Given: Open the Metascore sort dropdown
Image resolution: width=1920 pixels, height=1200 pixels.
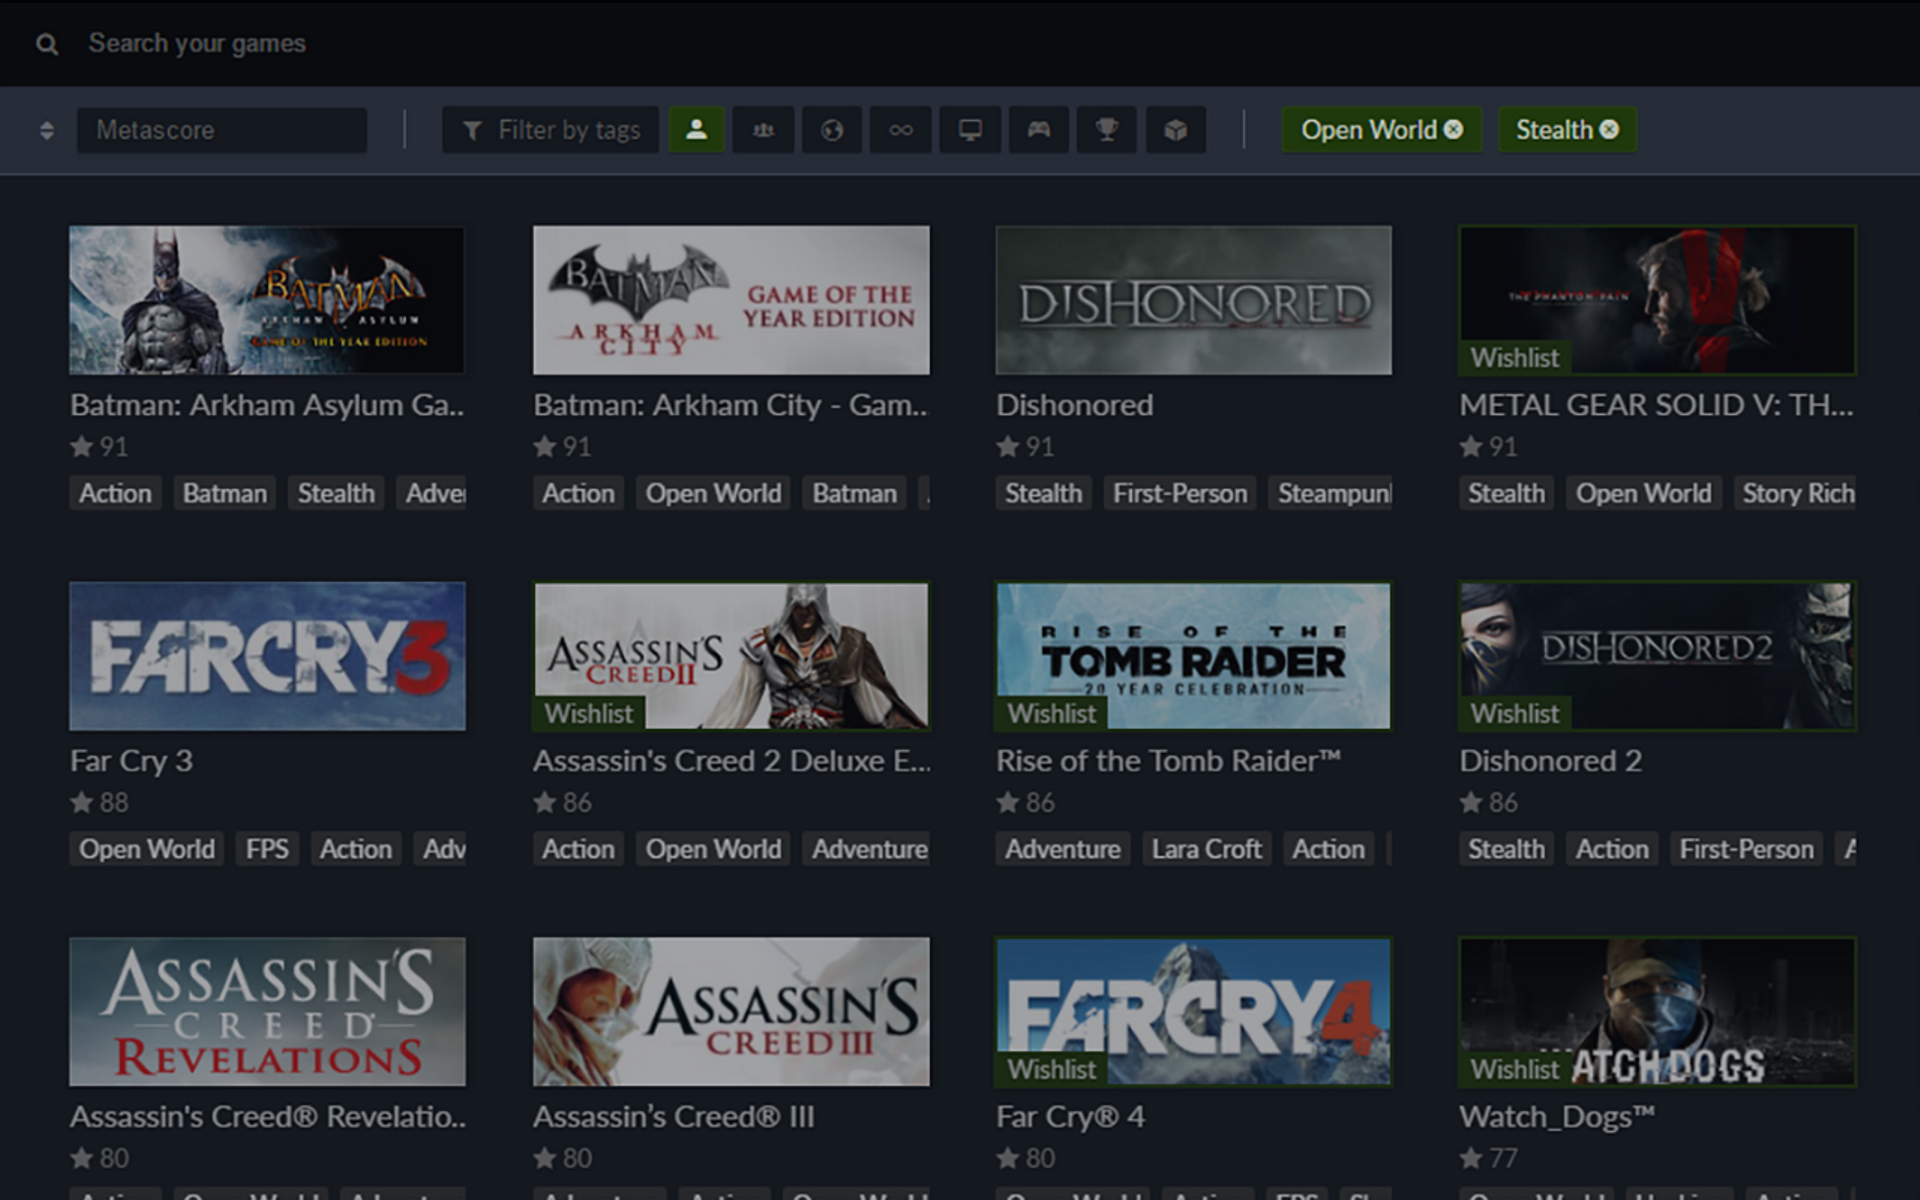Looking at the screenshot, I should pos(221,130).
